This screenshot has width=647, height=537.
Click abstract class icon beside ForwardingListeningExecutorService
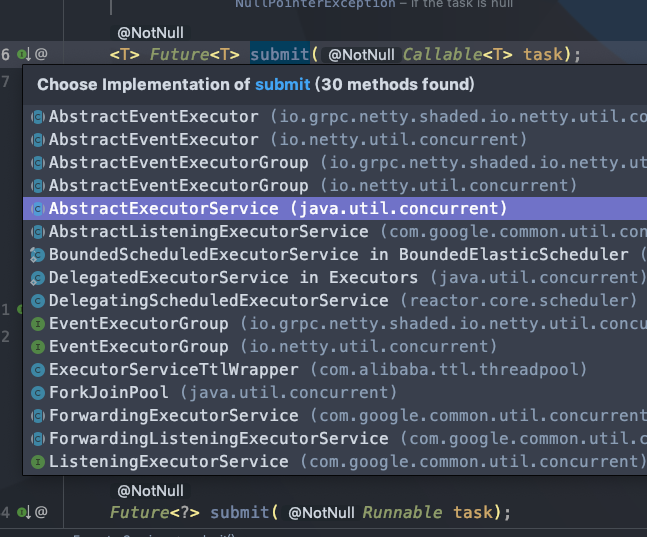[38, 439]
